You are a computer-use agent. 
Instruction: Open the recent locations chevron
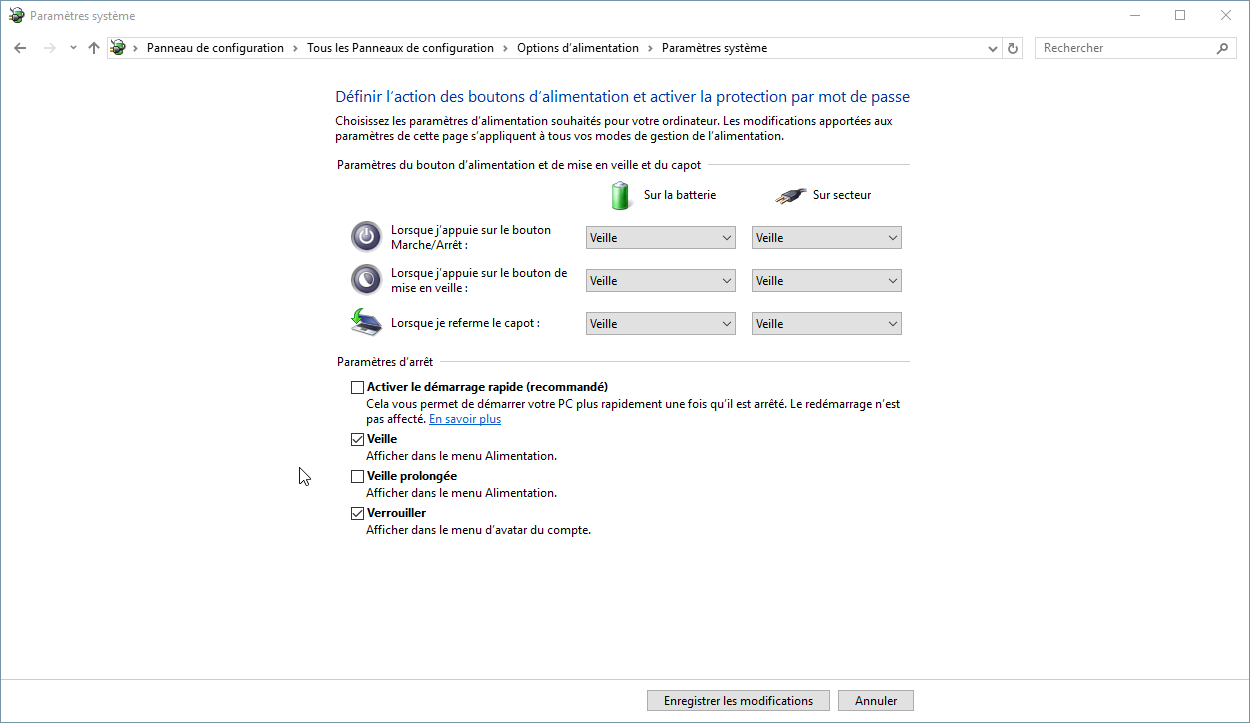[73, 48]
